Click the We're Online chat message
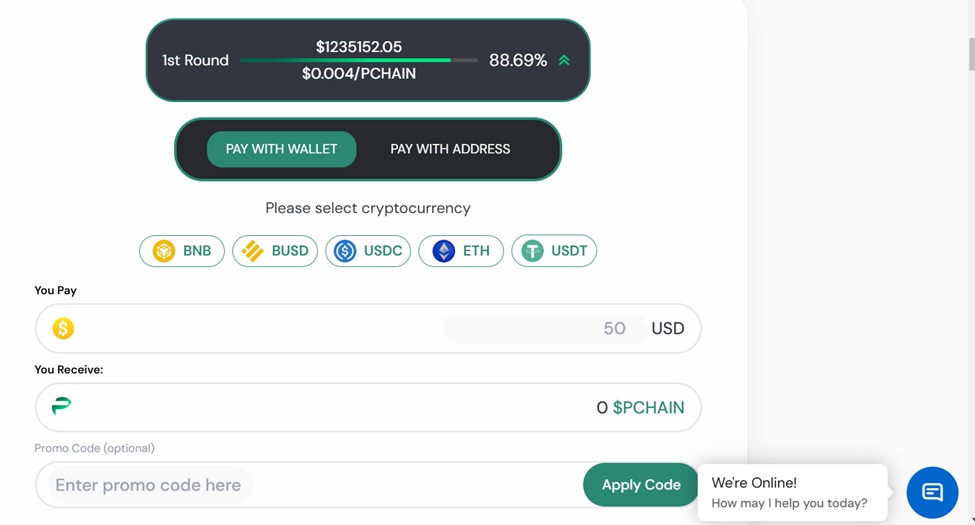The height and width of the screenshot is (525, 975). pos(792,492)
